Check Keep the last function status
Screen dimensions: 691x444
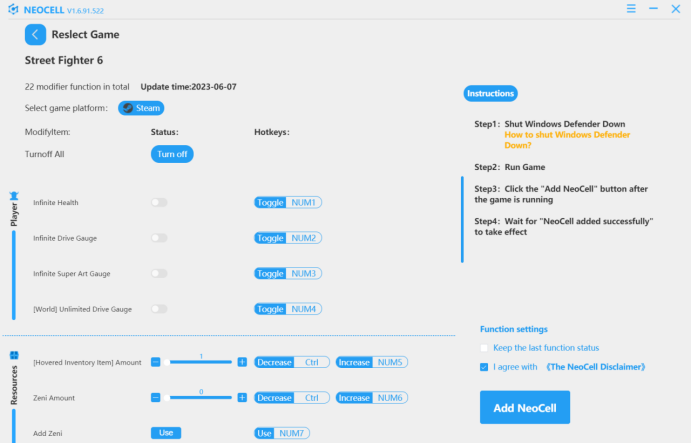485,348
